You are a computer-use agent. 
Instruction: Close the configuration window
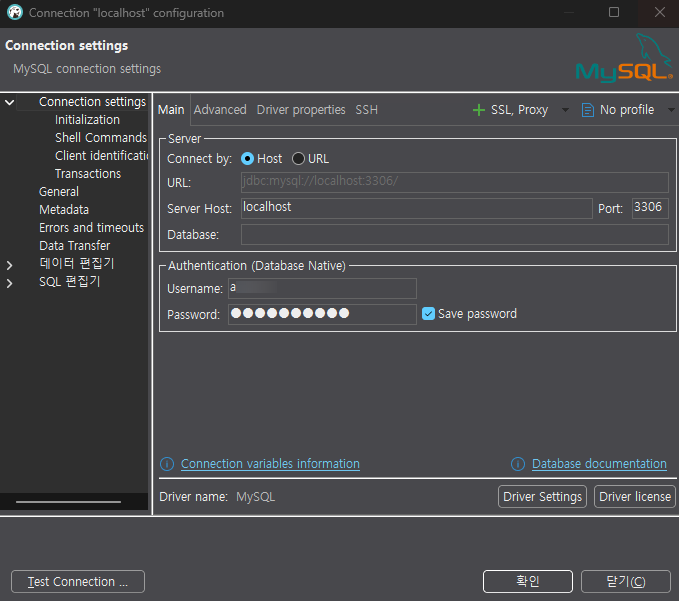coord(660,12)
